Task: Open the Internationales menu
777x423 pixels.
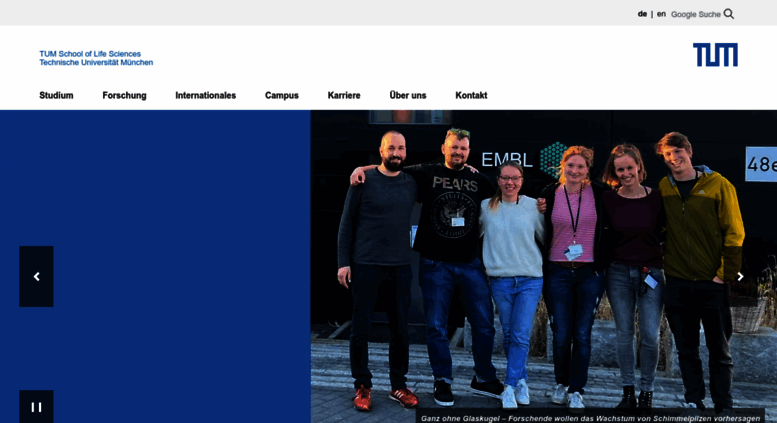Action: 206,95
